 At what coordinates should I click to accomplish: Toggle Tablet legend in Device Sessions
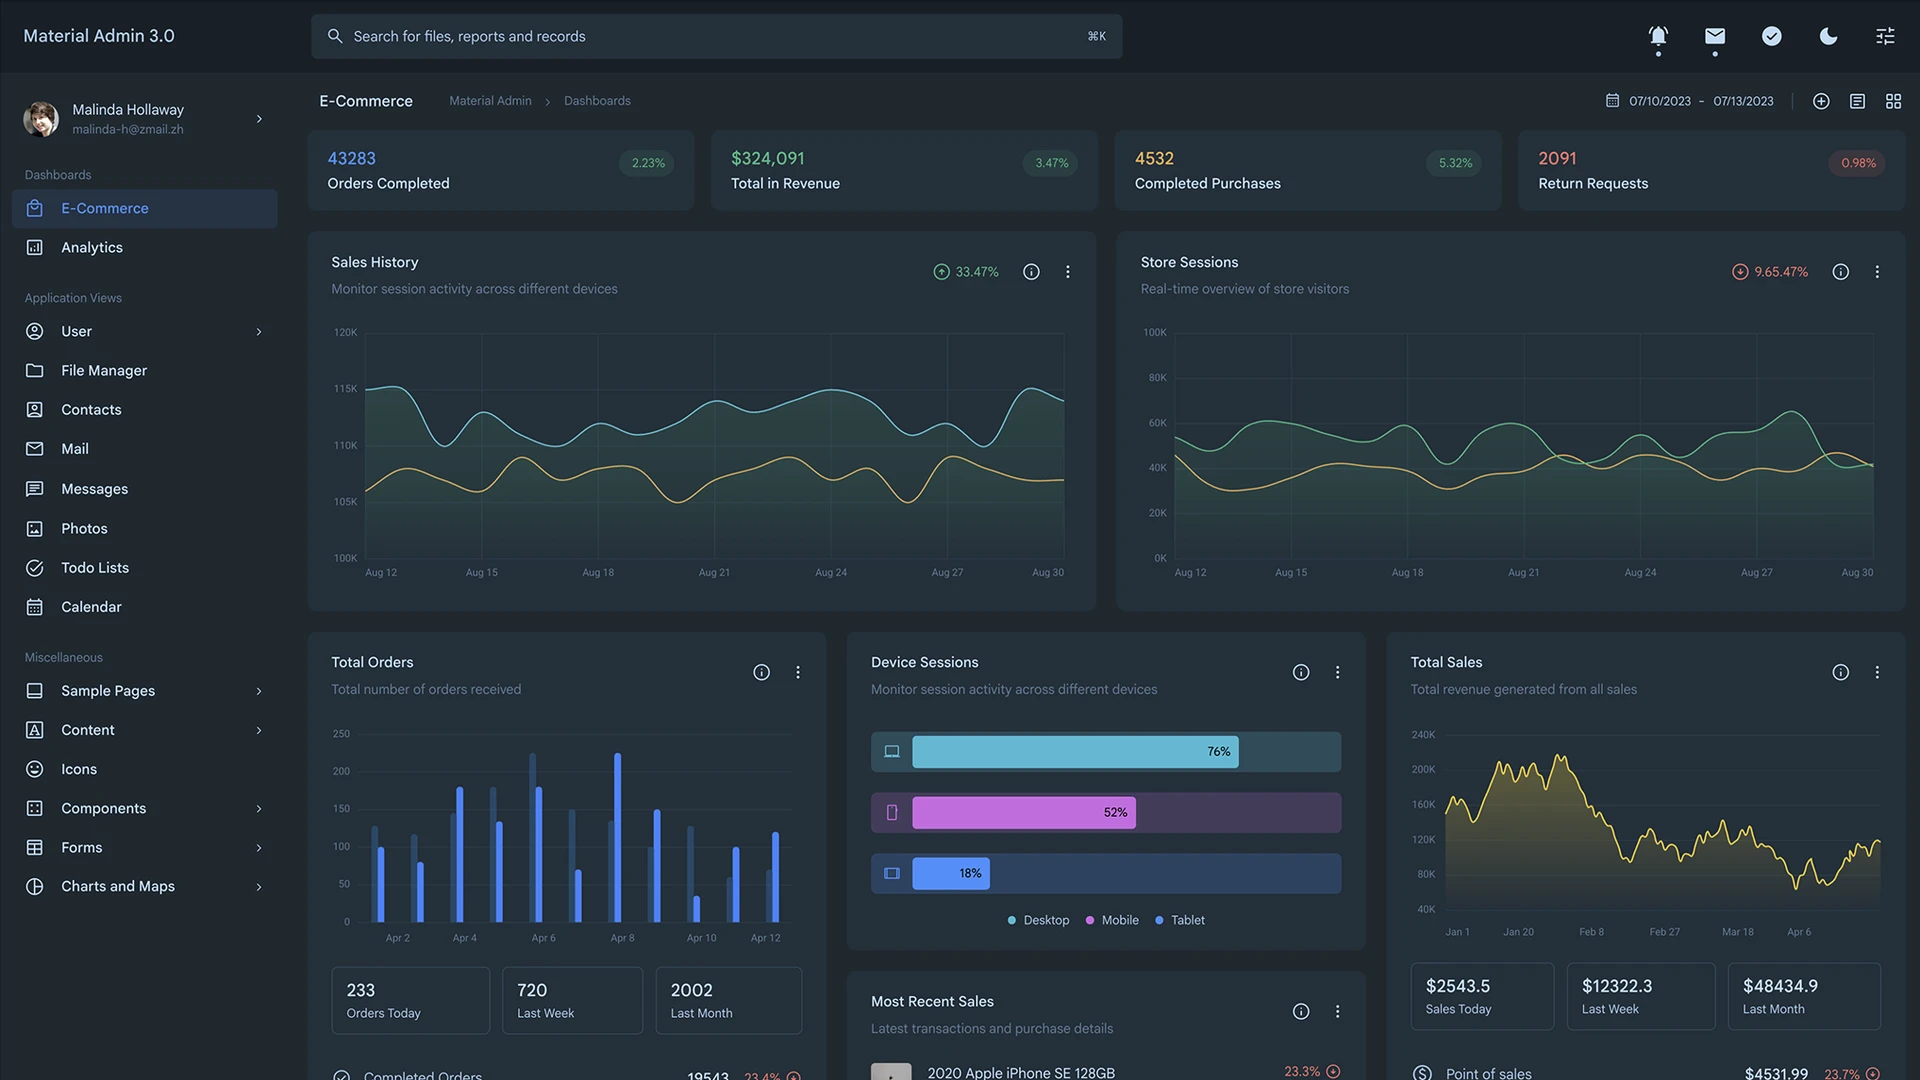tap(1180, 920)
